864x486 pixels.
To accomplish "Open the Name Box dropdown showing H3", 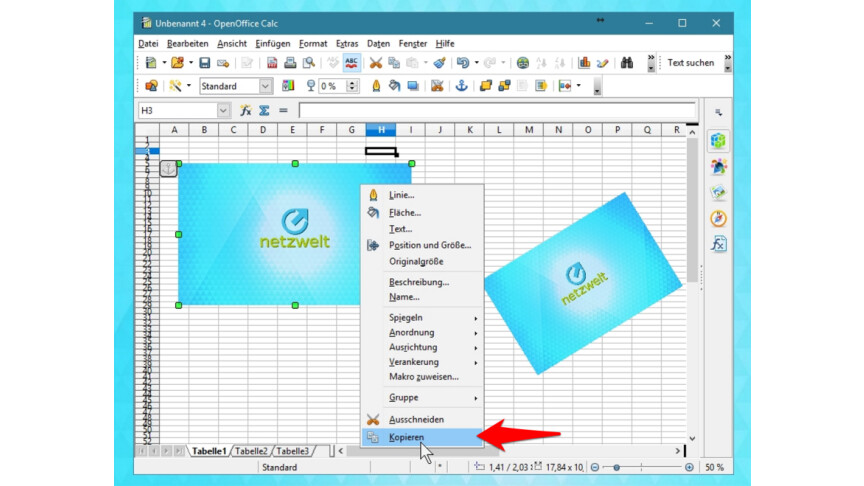I will coord(223,111).
